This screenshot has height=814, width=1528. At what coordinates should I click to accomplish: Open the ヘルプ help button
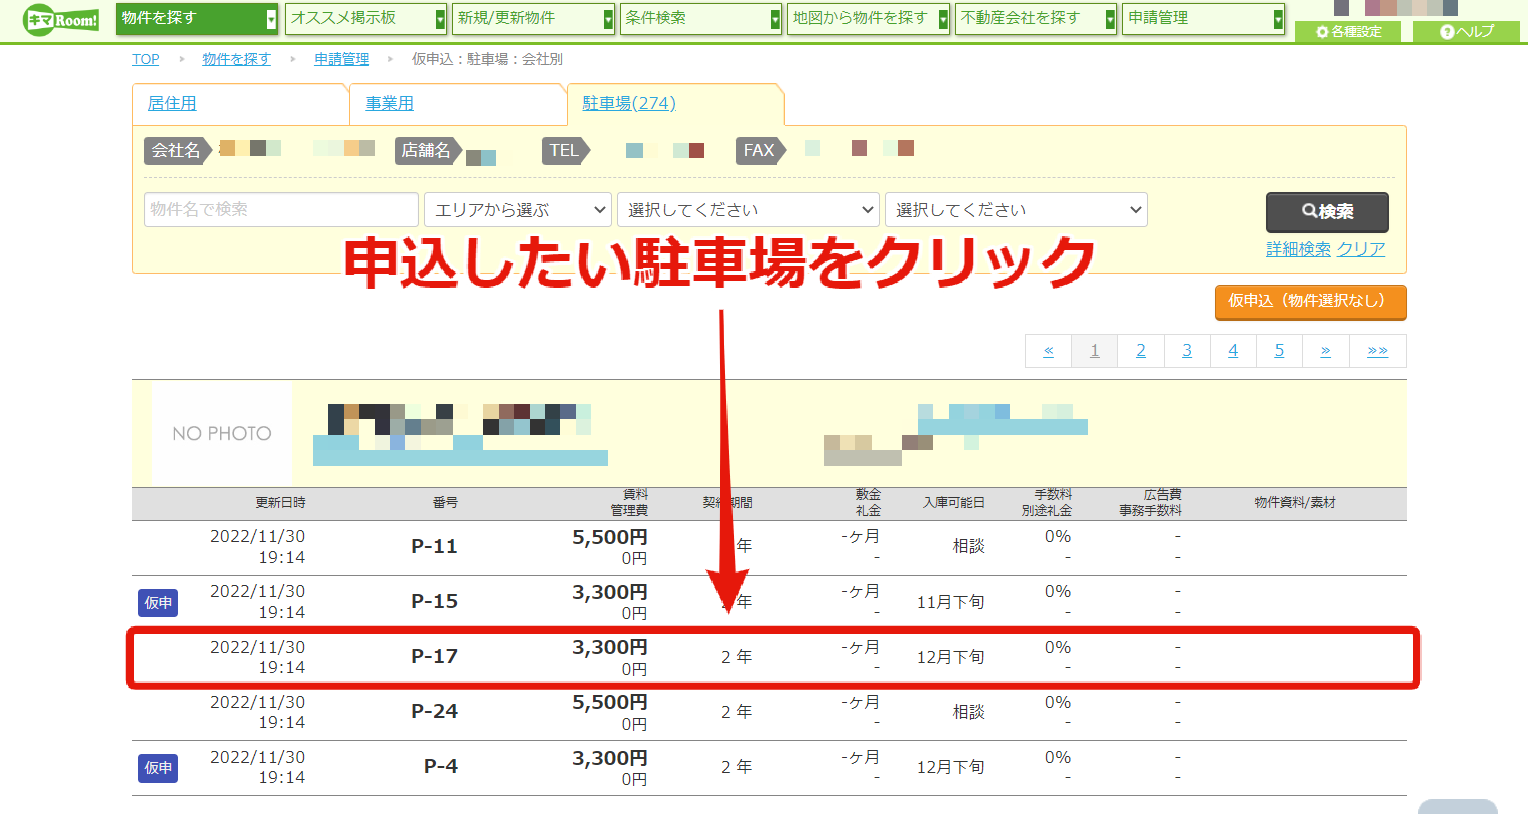(x=1467, y=32)
